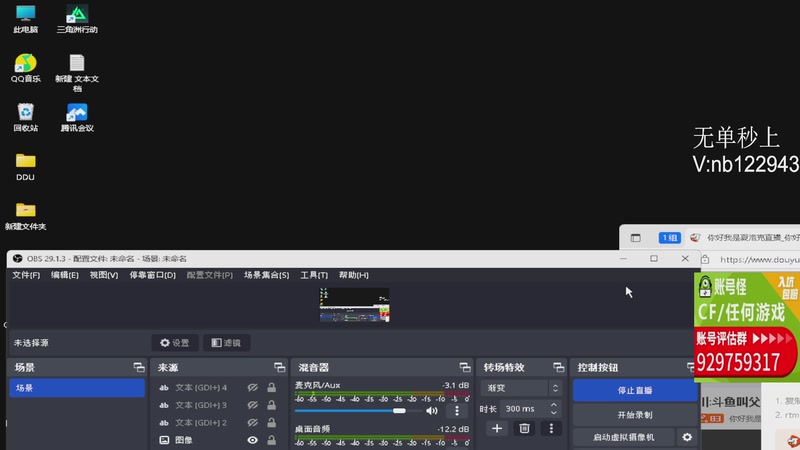The height and width of the screenshot is (450, 800).
Task: Click the OBS logo in title bar
Action: [17, 259]
